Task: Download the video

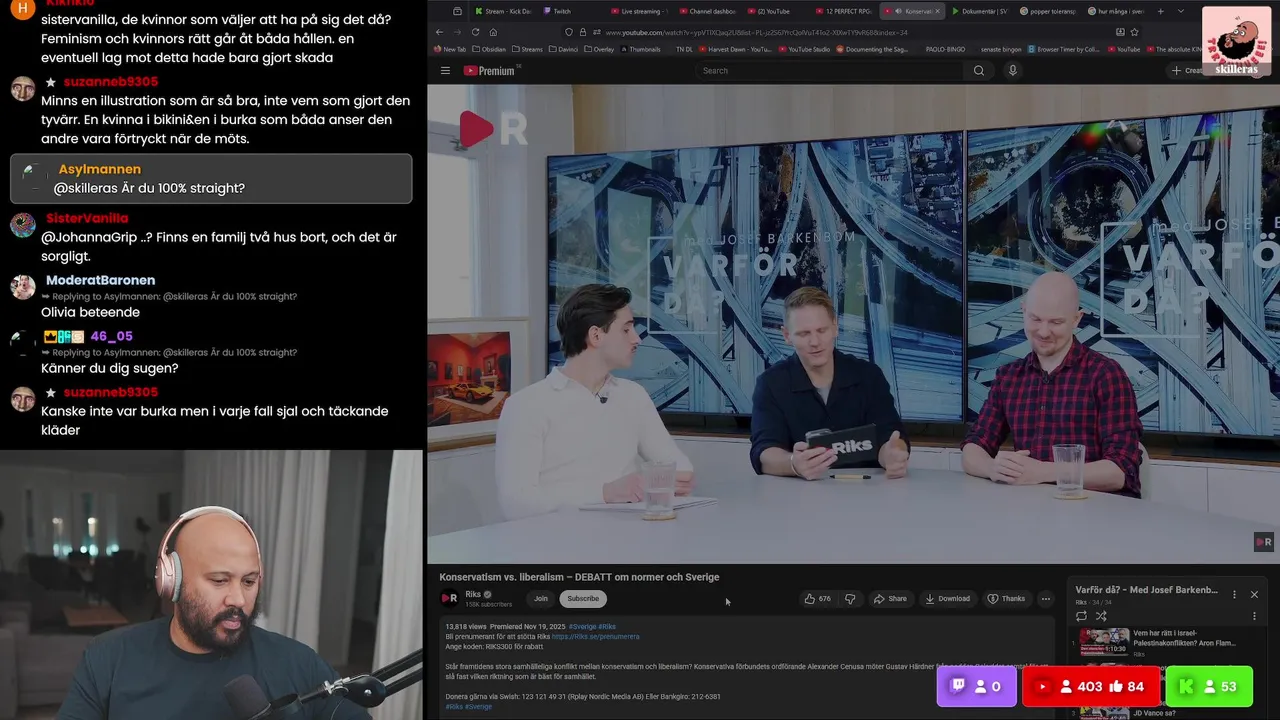Action: click(x=947, y=599)
